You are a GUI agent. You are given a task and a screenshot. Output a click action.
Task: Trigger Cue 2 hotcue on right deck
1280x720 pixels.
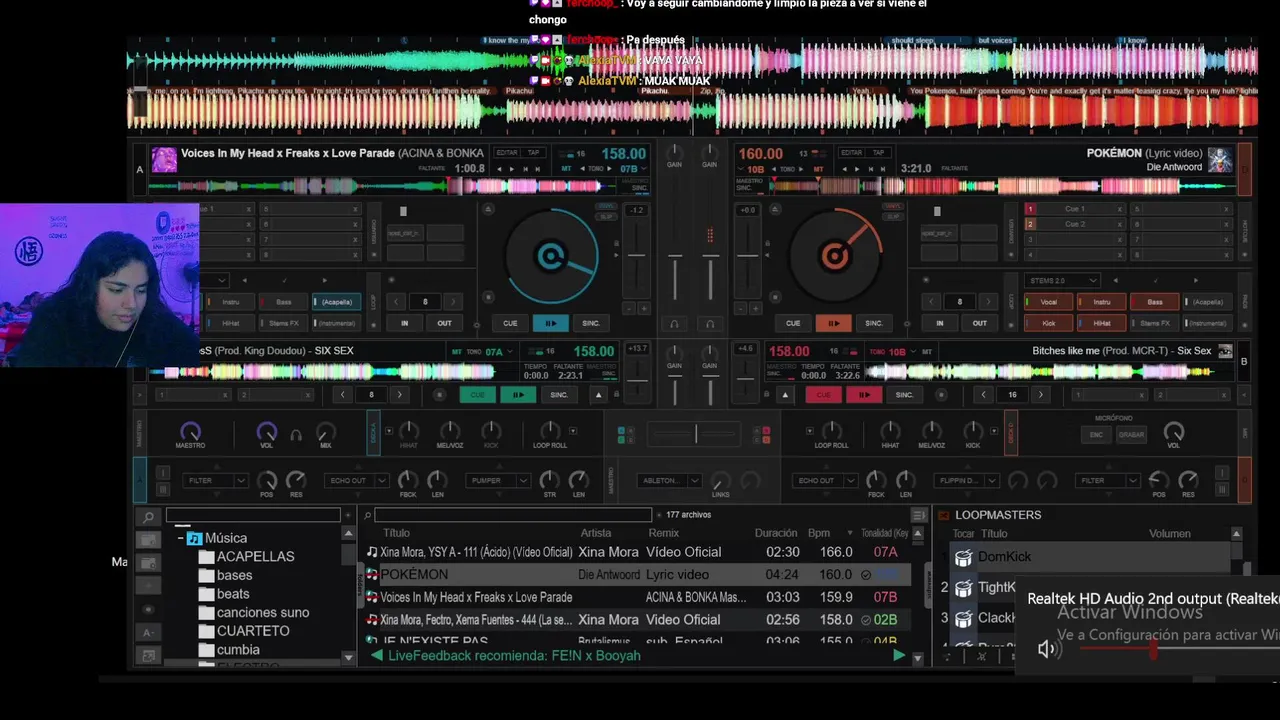coord(1074,224)
